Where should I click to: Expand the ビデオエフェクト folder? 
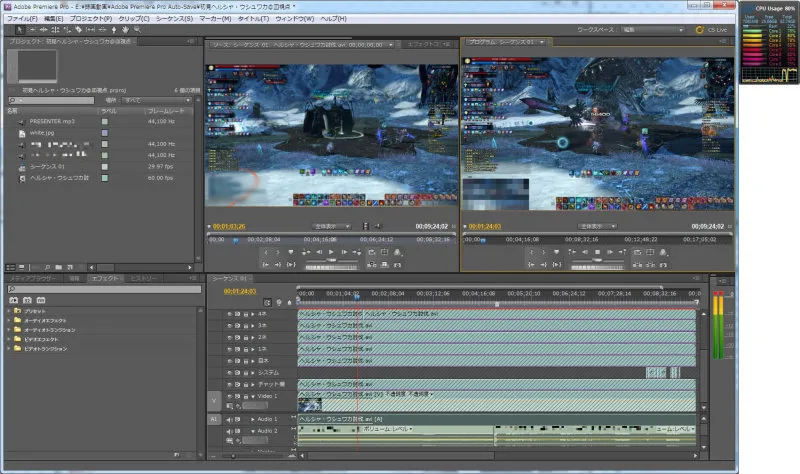click(9, 339)
